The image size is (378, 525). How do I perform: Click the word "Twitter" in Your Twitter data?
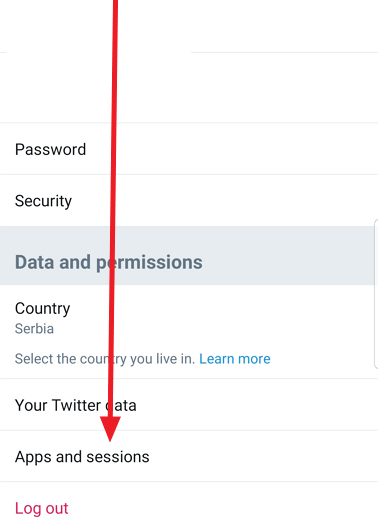point(76,405)
